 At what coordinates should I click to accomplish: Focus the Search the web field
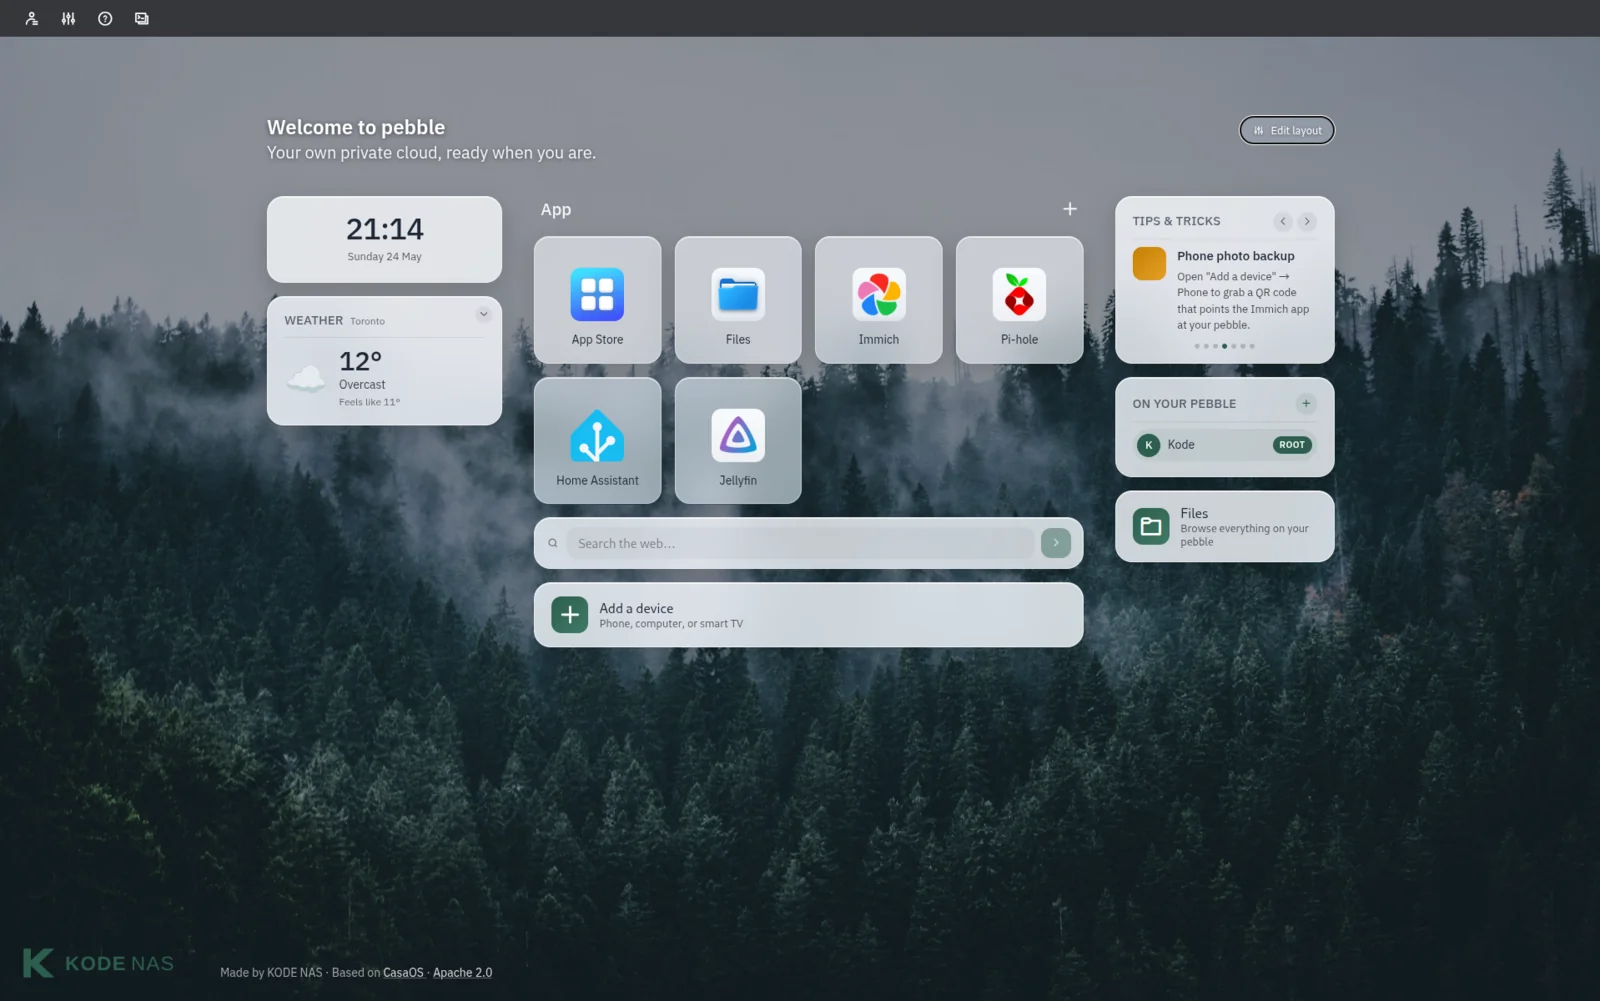[x=800, y=543]
